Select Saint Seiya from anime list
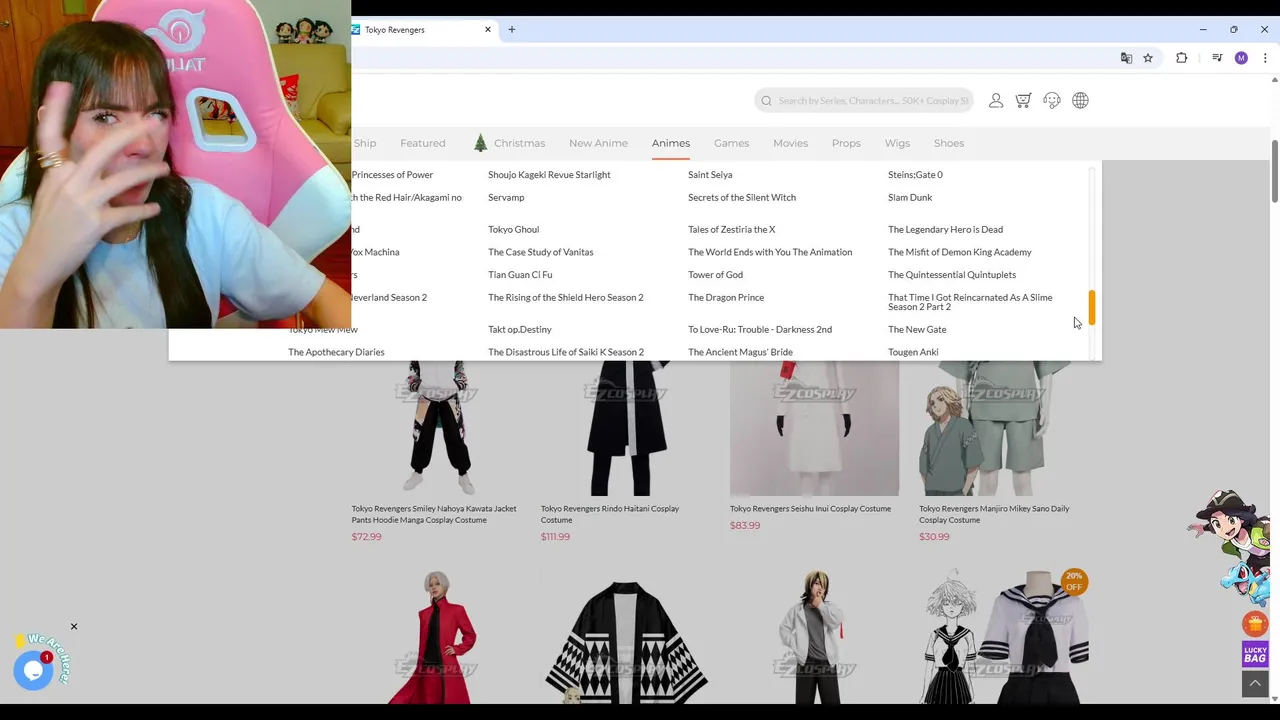Viewport: 1280px width, 720px height. [710, 174]
